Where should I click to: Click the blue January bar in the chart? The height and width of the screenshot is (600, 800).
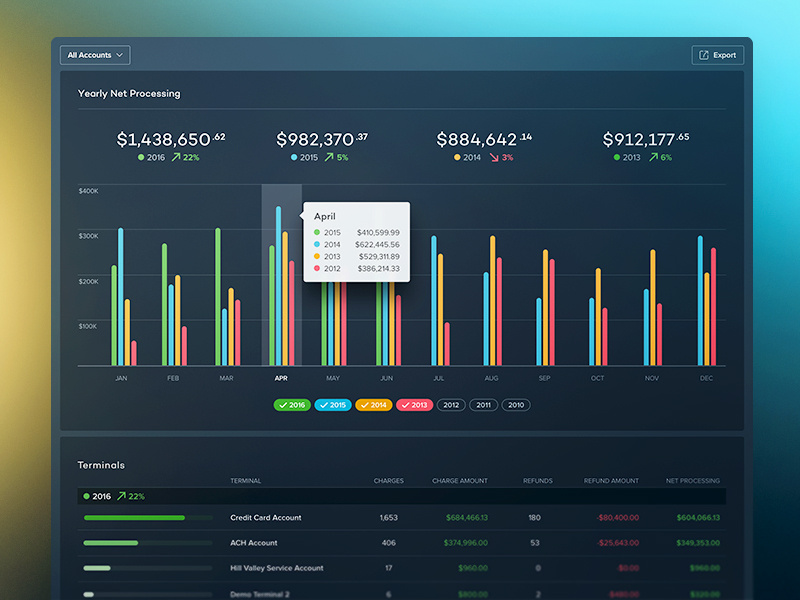(121, 297)
